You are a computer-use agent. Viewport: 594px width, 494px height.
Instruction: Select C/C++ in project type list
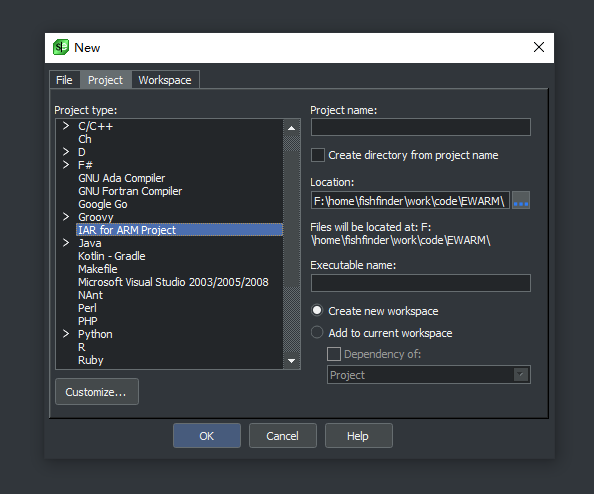click(95, 126)
